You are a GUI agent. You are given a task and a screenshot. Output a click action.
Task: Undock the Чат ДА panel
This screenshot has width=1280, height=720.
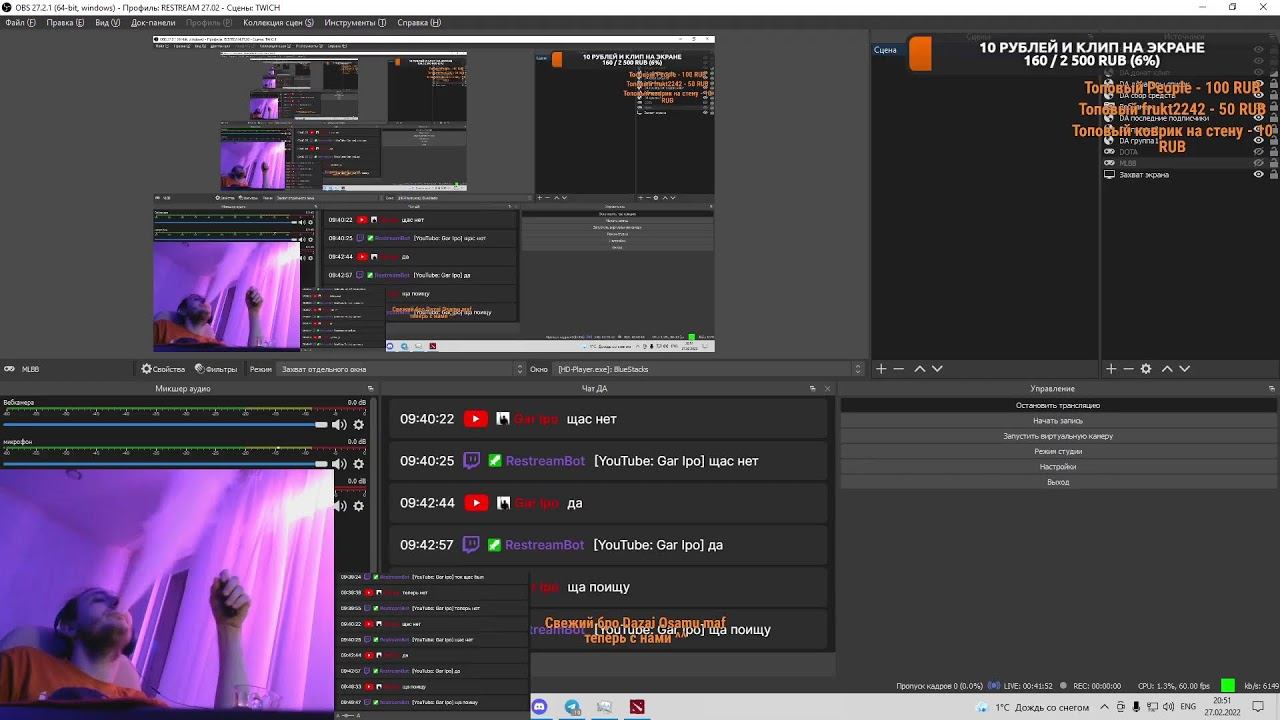[x=812, y=388]
